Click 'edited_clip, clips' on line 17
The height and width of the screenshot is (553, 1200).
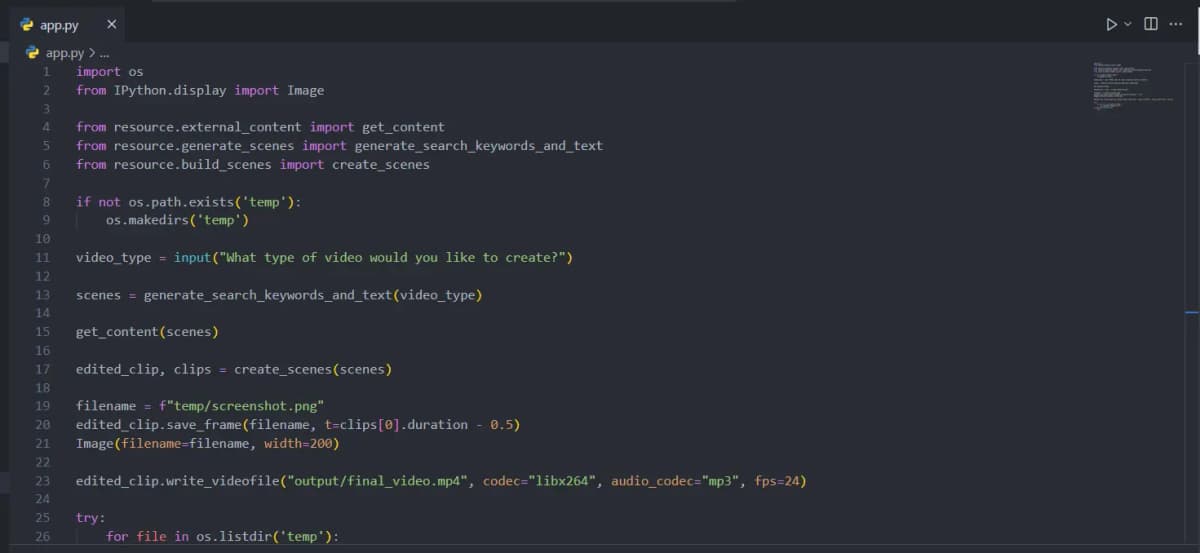click(144, 369)
